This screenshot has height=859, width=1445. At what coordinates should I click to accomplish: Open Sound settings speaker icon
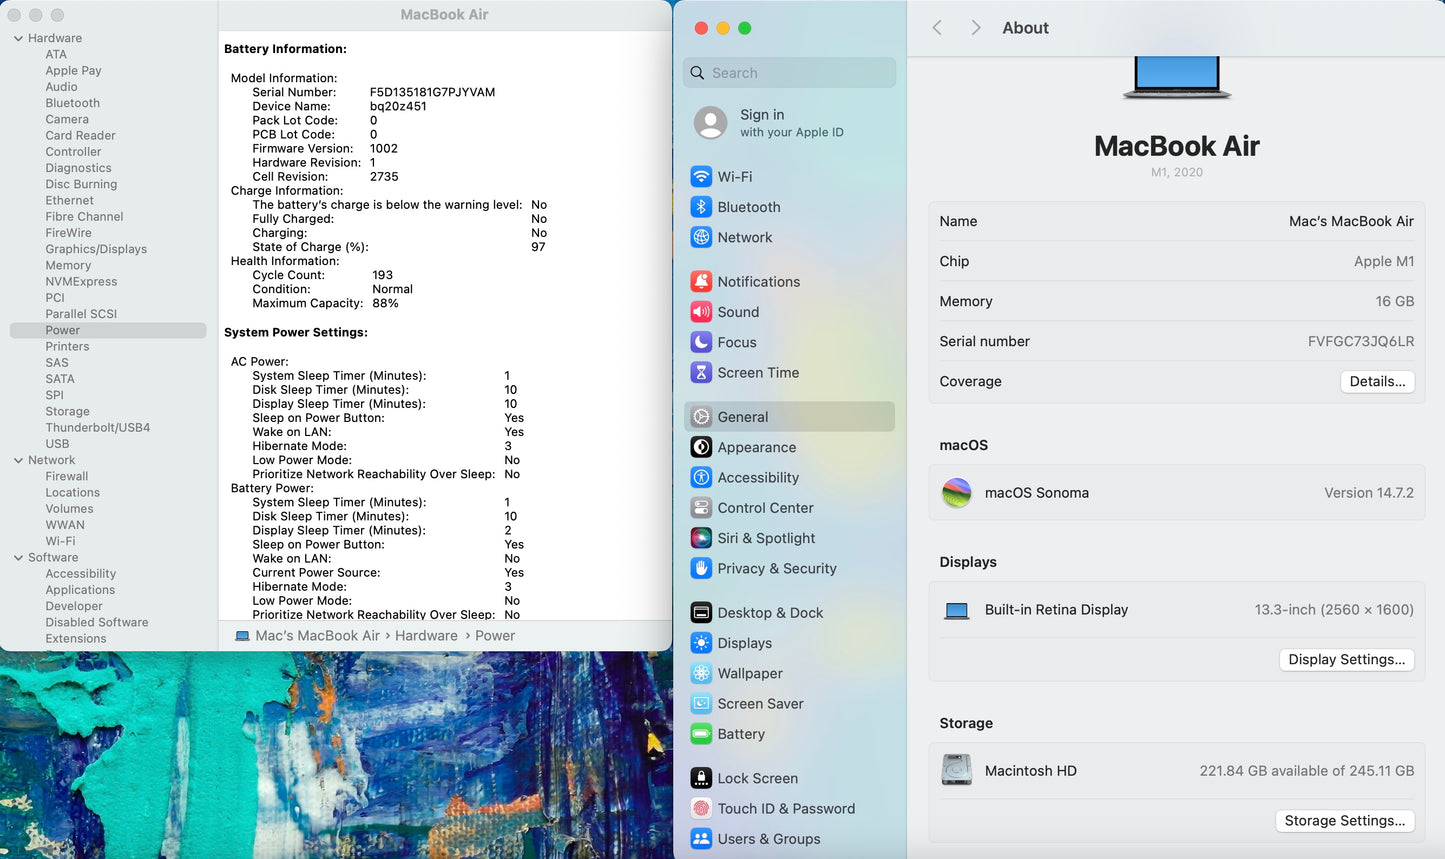[x=701, y=312]
